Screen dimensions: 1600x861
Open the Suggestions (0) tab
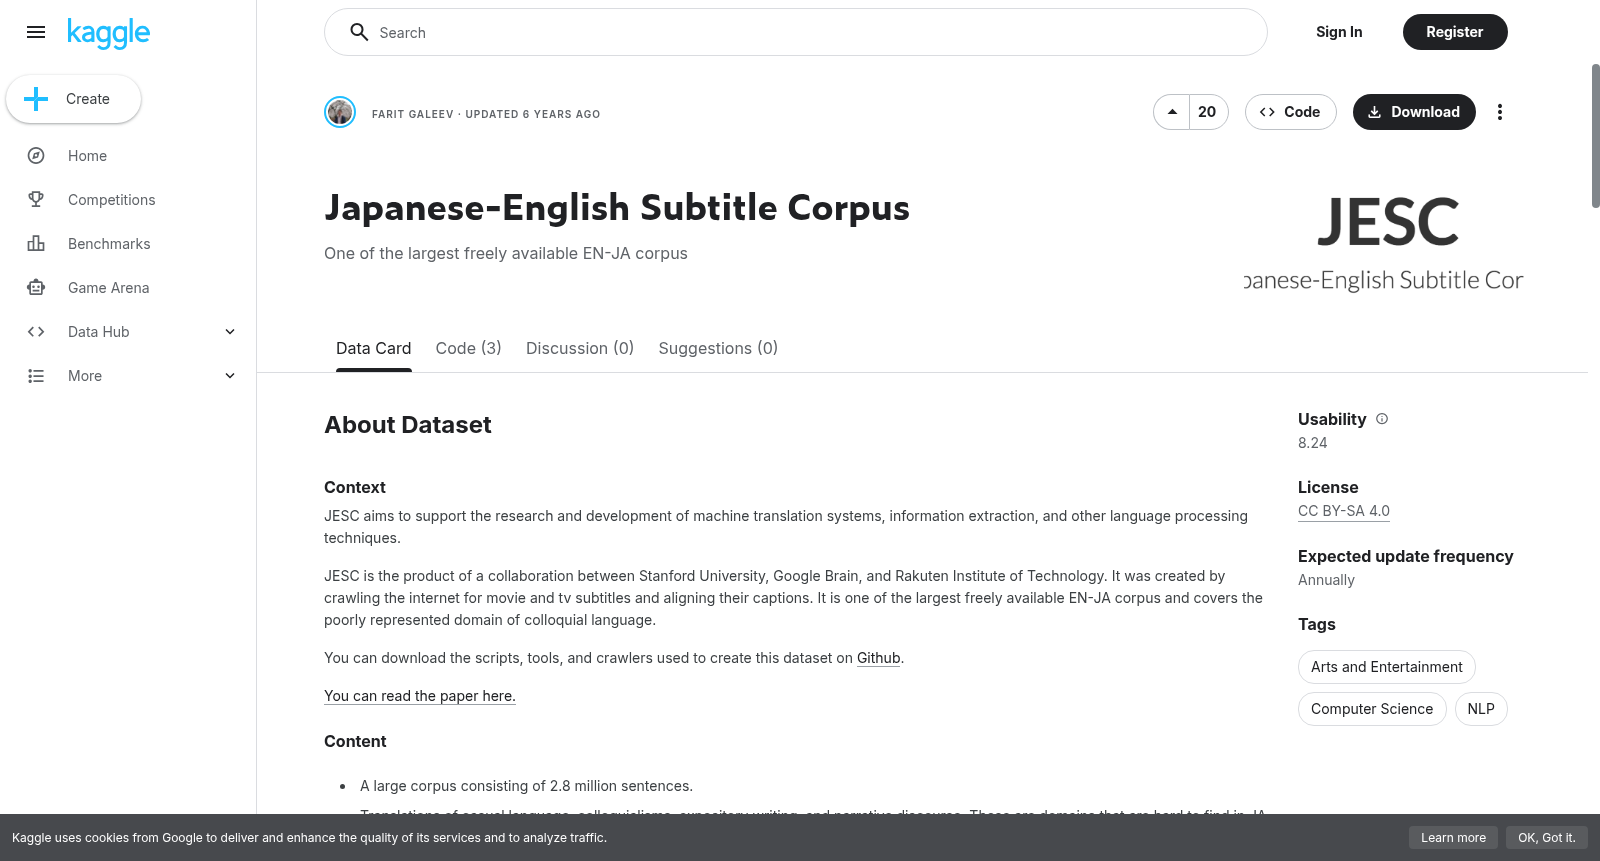click(x=718, y=348)
